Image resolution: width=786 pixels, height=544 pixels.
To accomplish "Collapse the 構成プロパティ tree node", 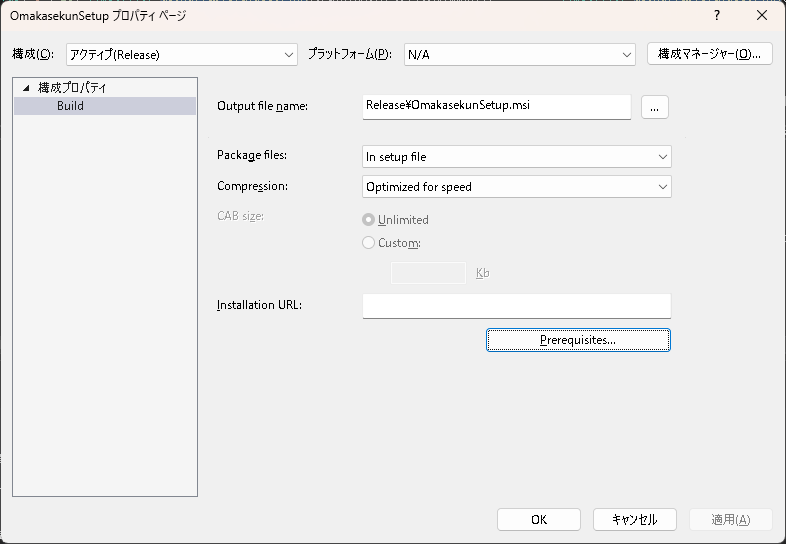I will 26,88.
